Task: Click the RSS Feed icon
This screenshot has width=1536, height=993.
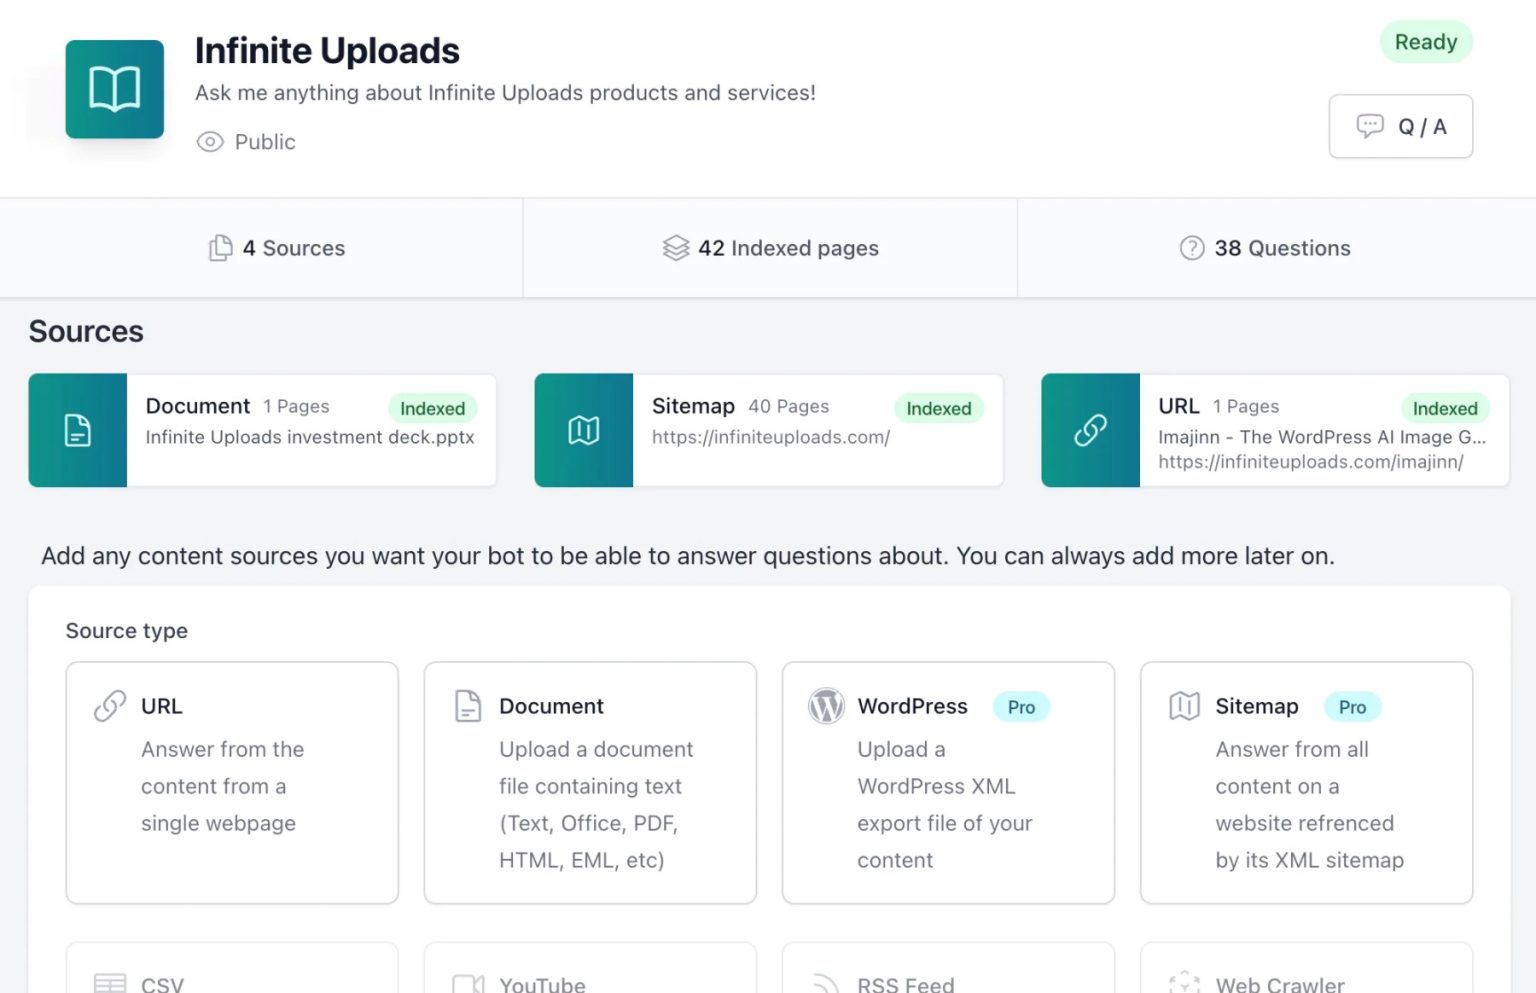Action: click(825, 983)
